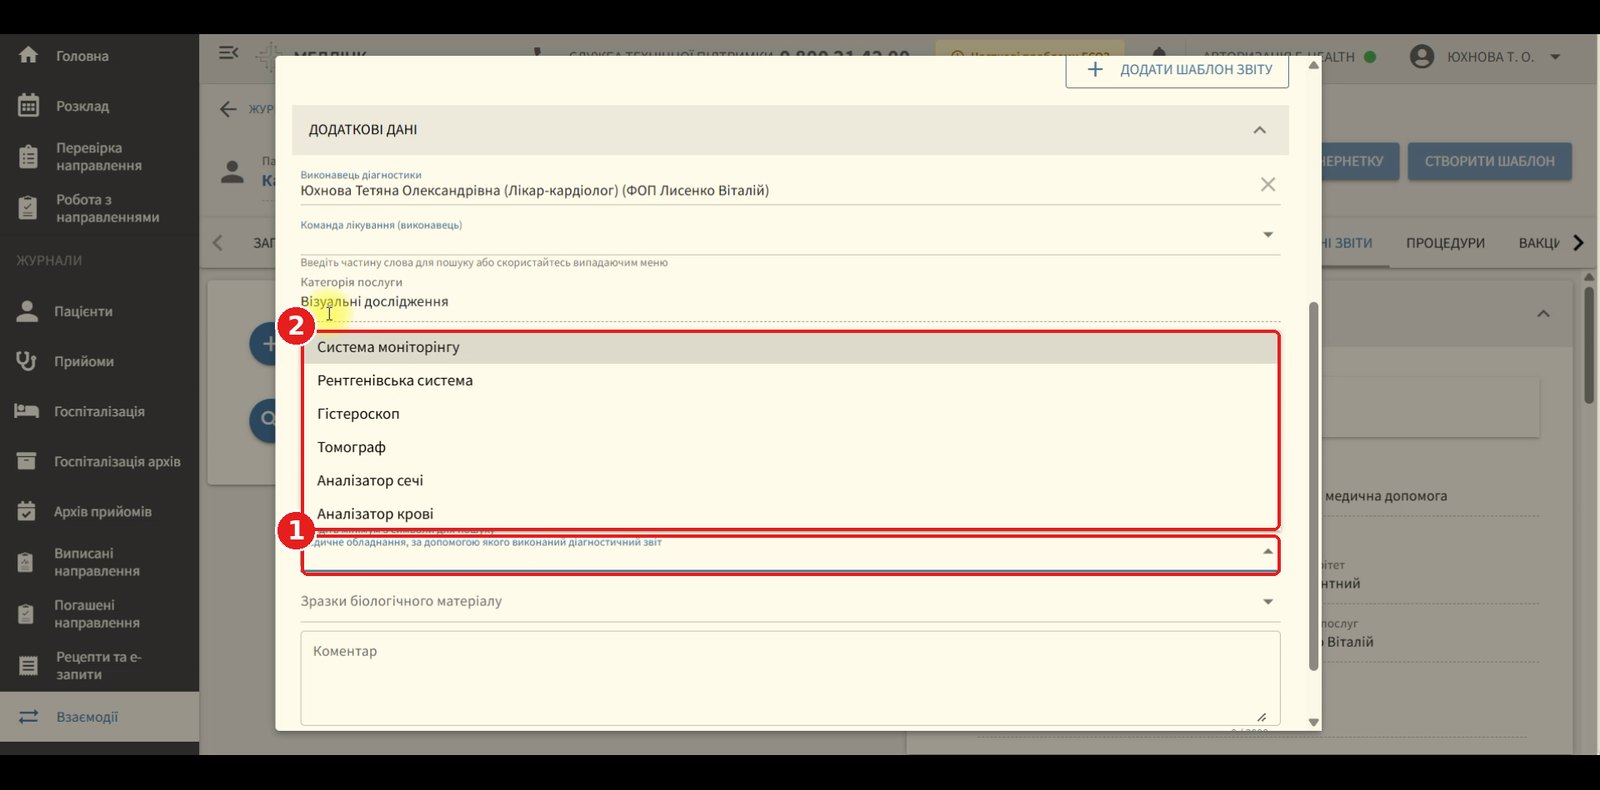Select Система моніторінгу from the list
This screenshot has width=1600, height=790.
click(790, 347)
